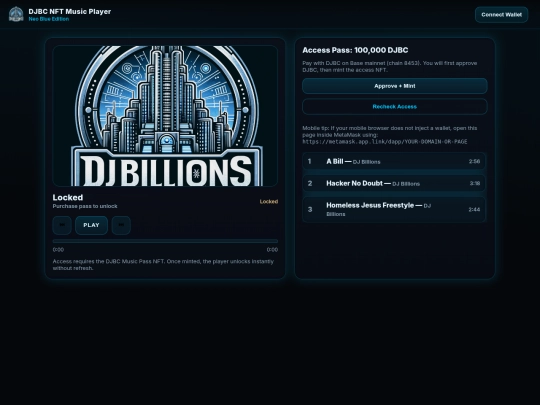
Task: Click the Approve + Mint button
Action: [x=395, y=86]
